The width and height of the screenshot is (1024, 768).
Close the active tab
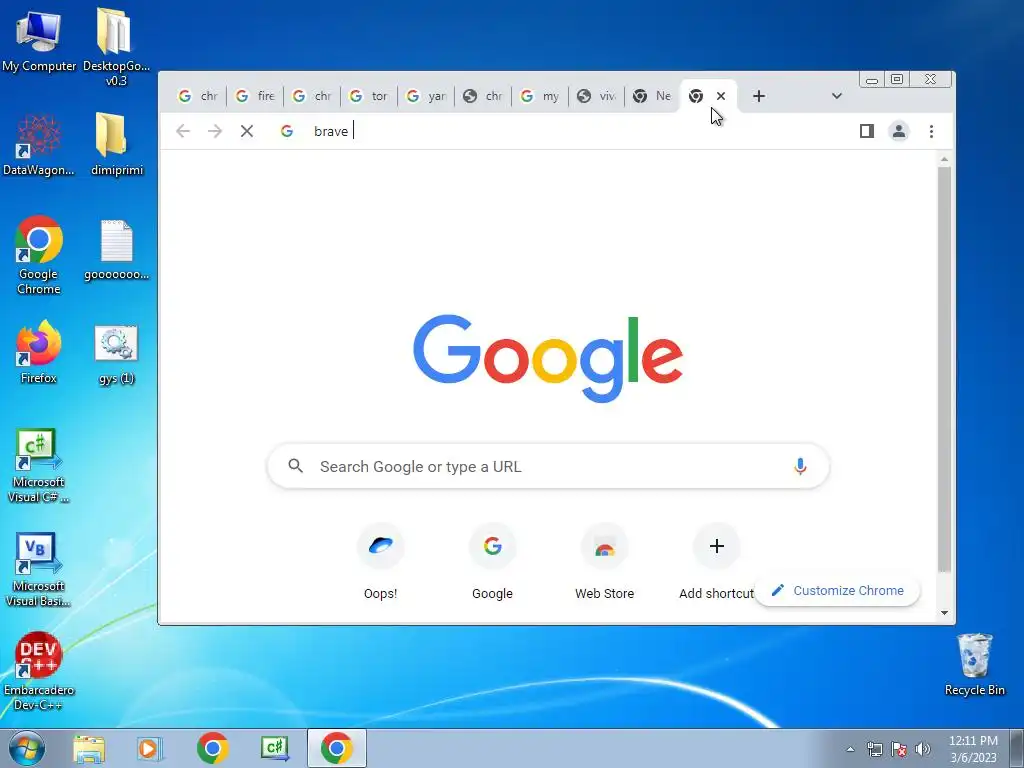721,96
